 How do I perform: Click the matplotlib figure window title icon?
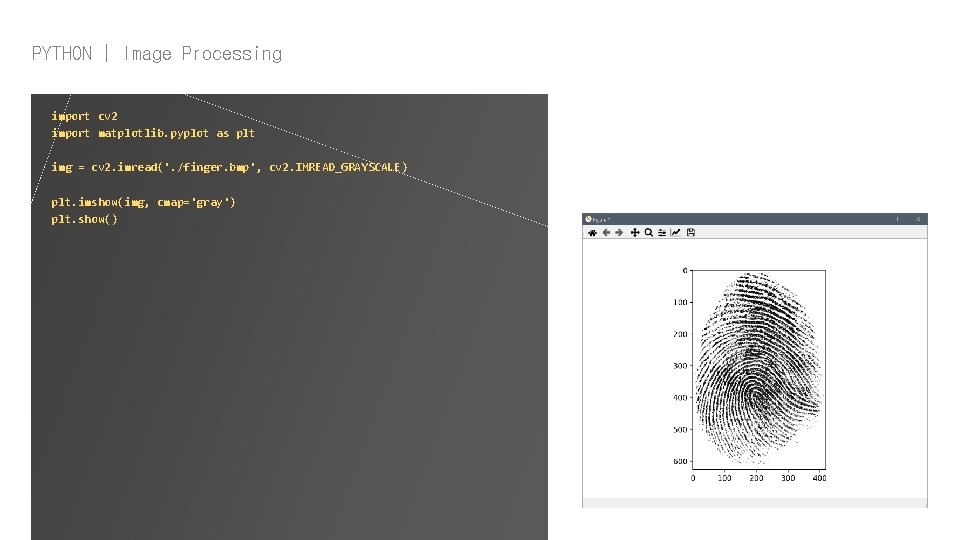tap(588, 219)
